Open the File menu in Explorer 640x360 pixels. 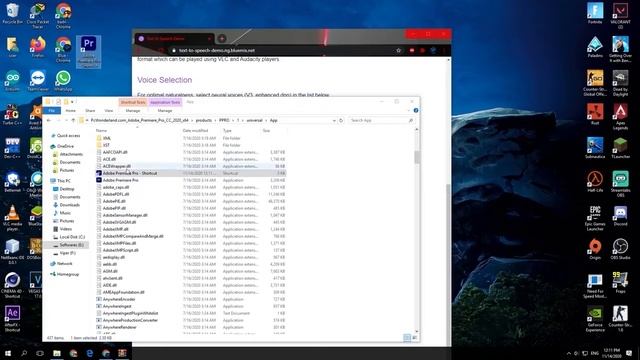[x=52, y=111]
